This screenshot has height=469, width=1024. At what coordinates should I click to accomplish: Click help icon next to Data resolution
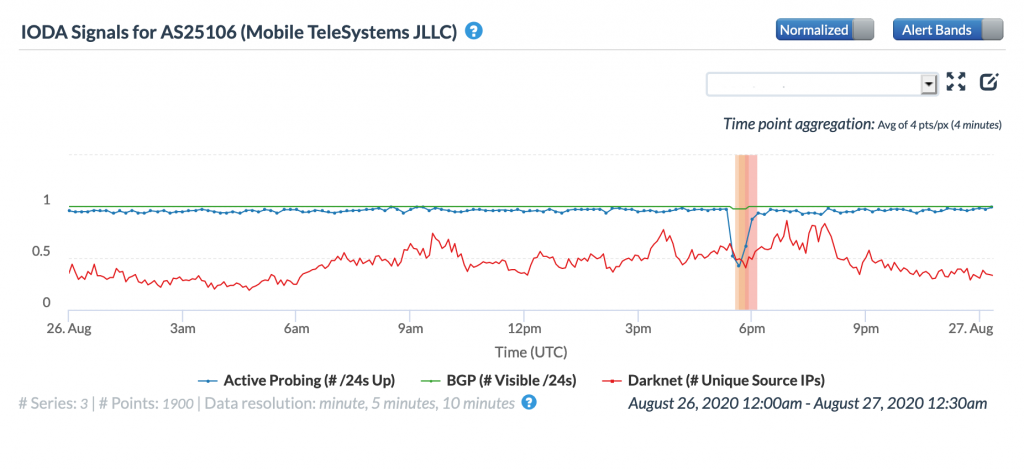pos(529,403)
